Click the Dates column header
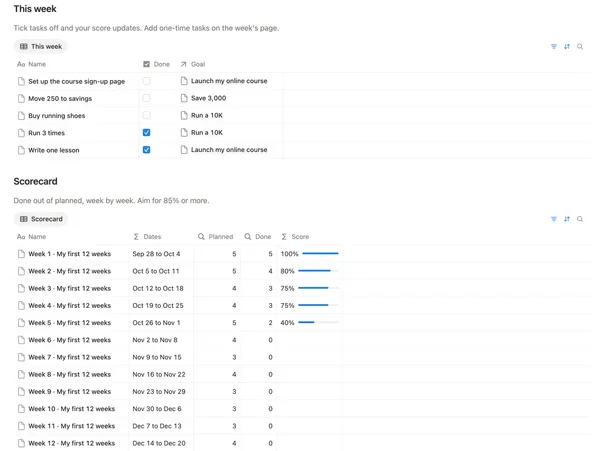The height and width of the screenshot is (451, 600). click(x=147, y=237)
